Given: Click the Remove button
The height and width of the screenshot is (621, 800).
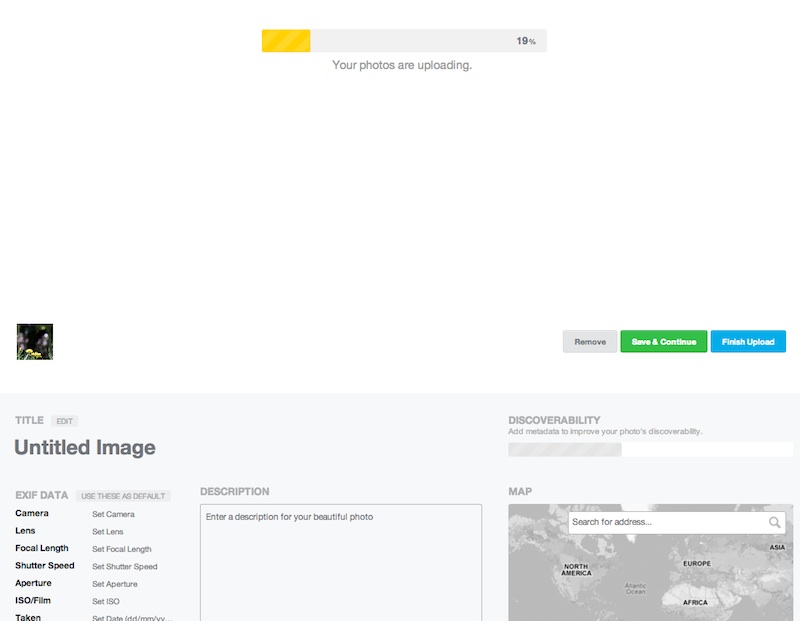Looking at the screenshot, I should click(590, 342).
